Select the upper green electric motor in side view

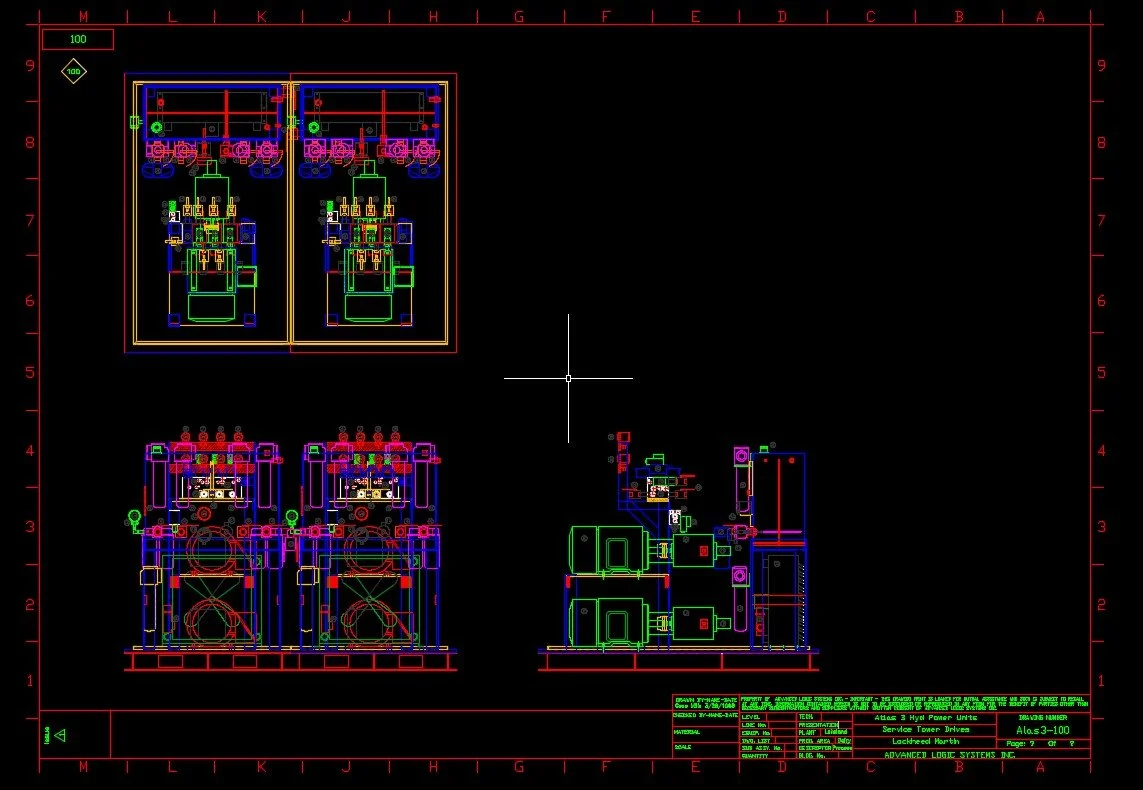[x=609, y=550]
